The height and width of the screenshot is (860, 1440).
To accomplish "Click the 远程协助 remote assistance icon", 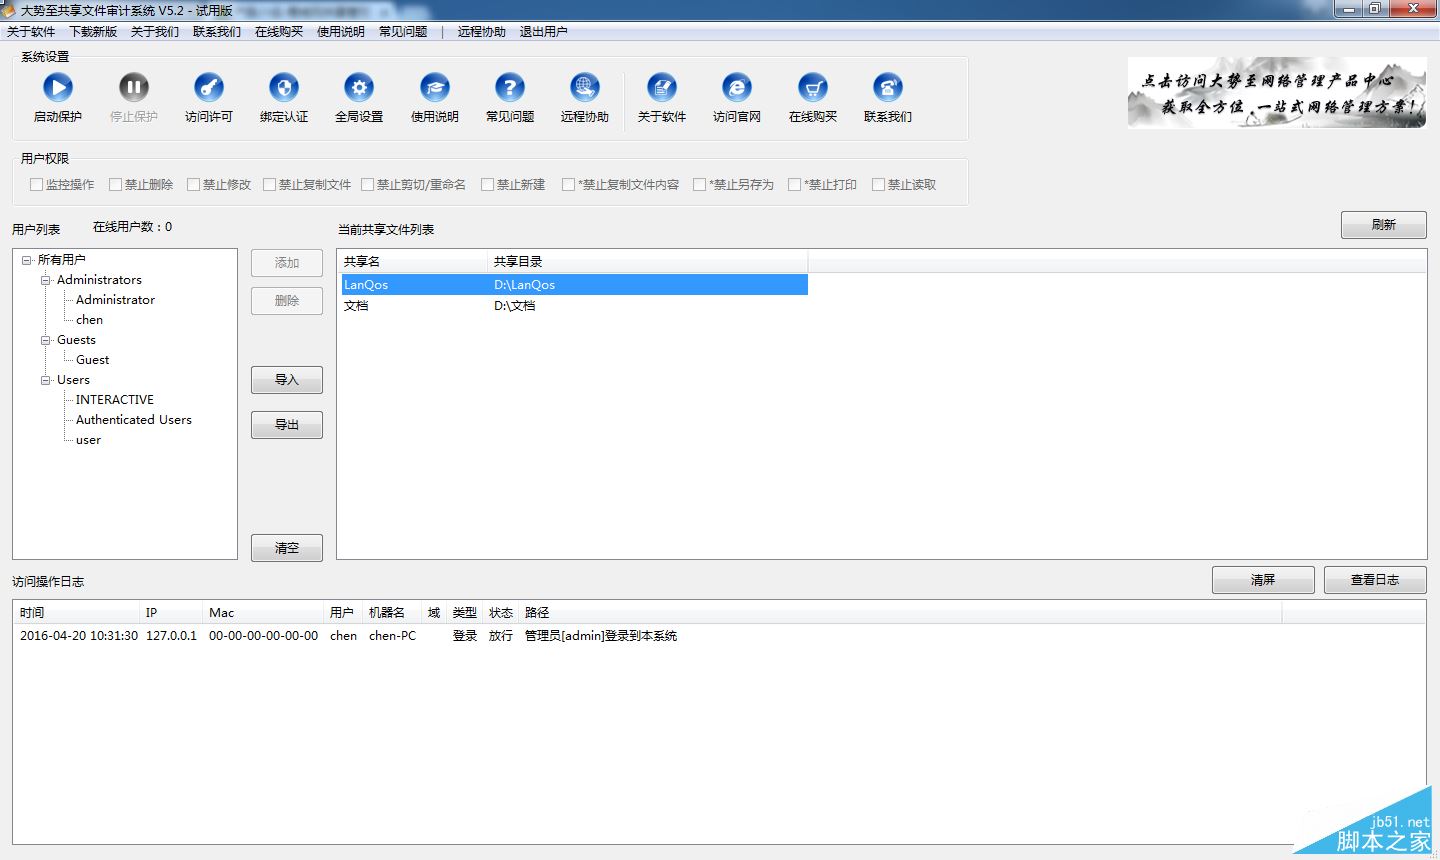I will 585,88.
